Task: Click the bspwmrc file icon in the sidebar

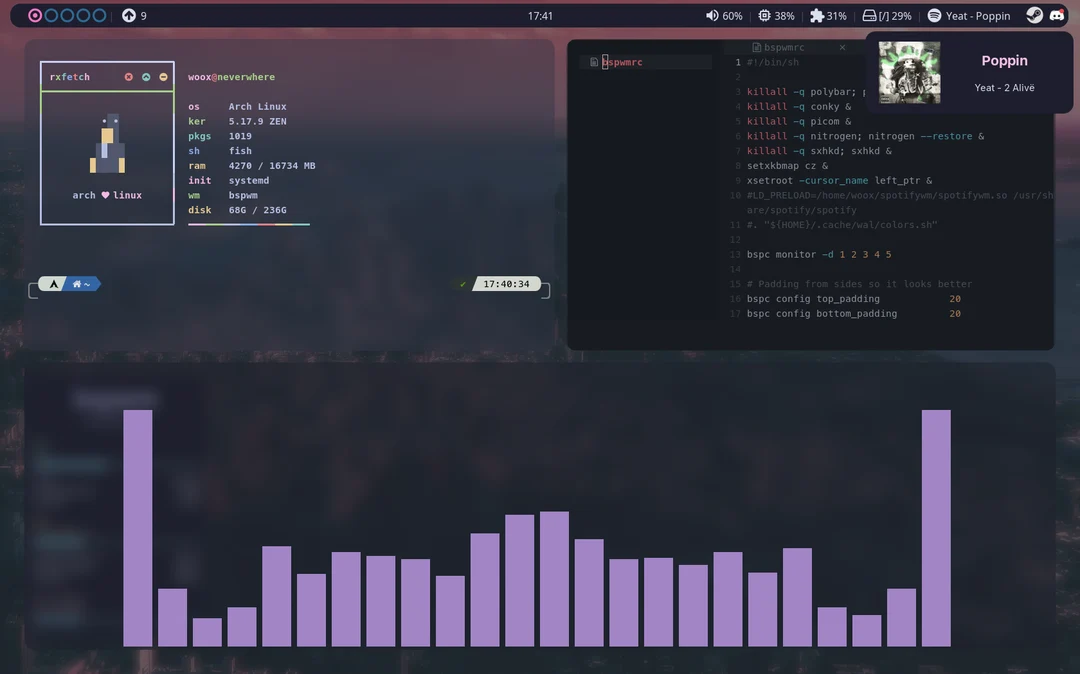Action: point(594,61)
